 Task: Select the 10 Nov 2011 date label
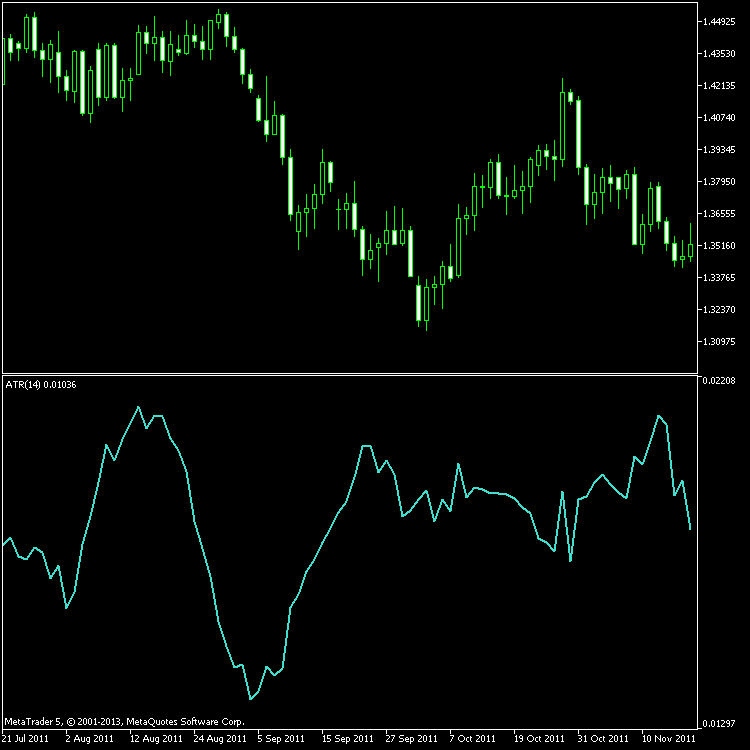[668, 739]
